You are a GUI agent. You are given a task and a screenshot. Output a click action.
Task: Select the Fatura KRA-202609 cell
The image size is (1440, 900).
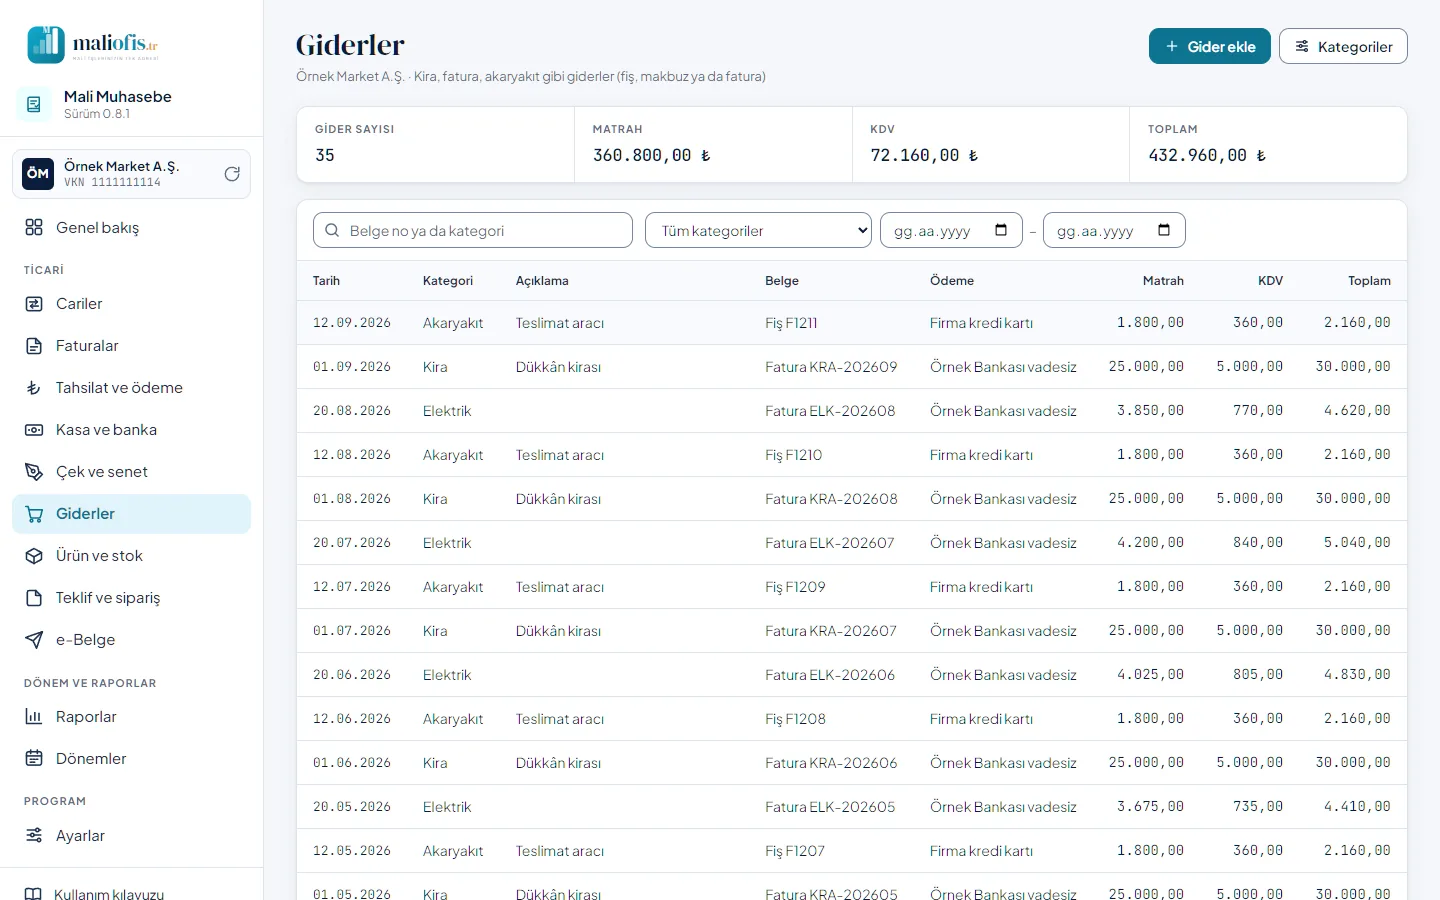(831, 367)
